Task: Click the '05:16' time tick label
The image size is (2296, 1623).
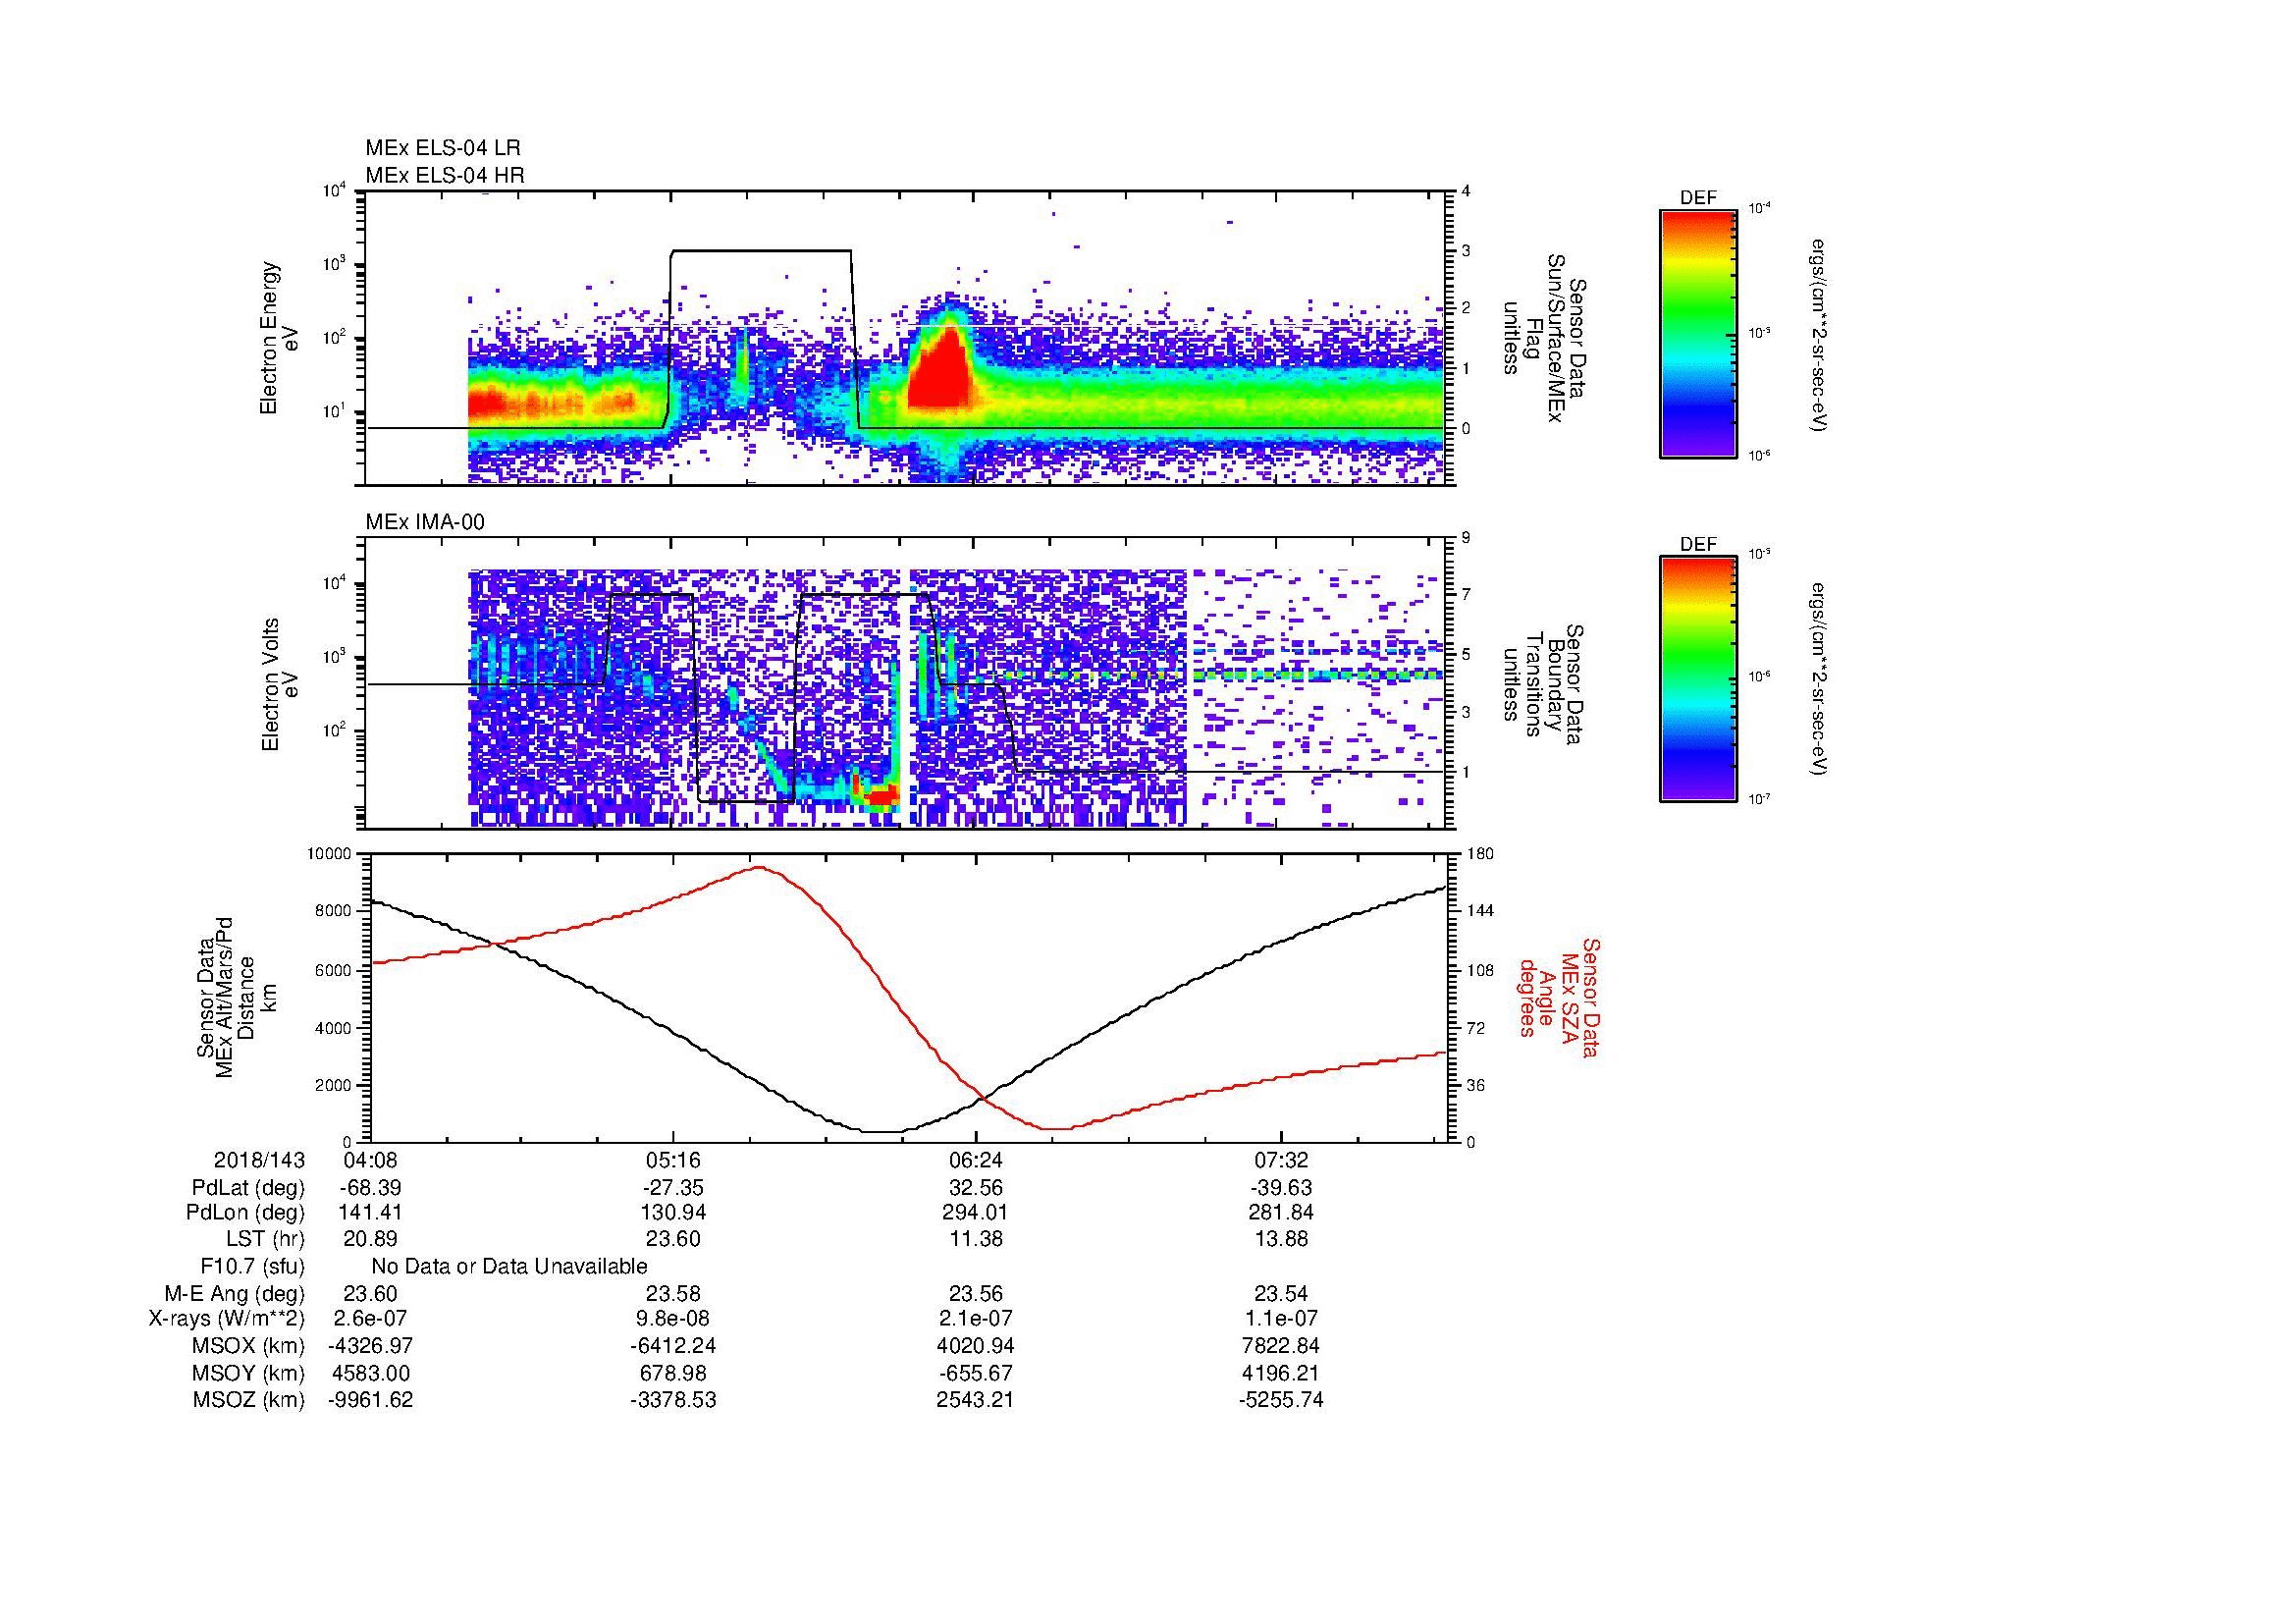Action: coord(673,1160)
